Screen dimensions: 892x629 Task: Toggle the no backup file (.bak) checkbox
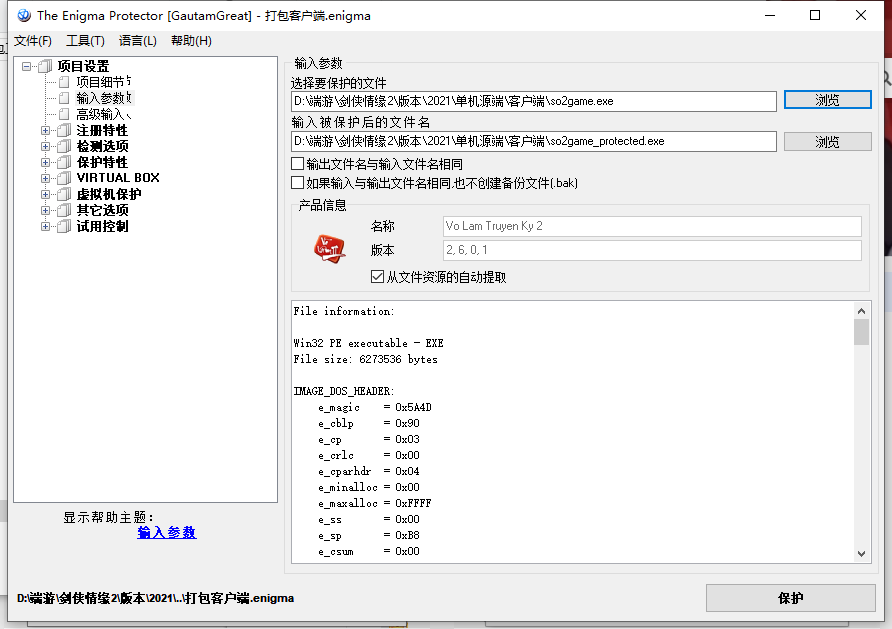coord(298,183)
